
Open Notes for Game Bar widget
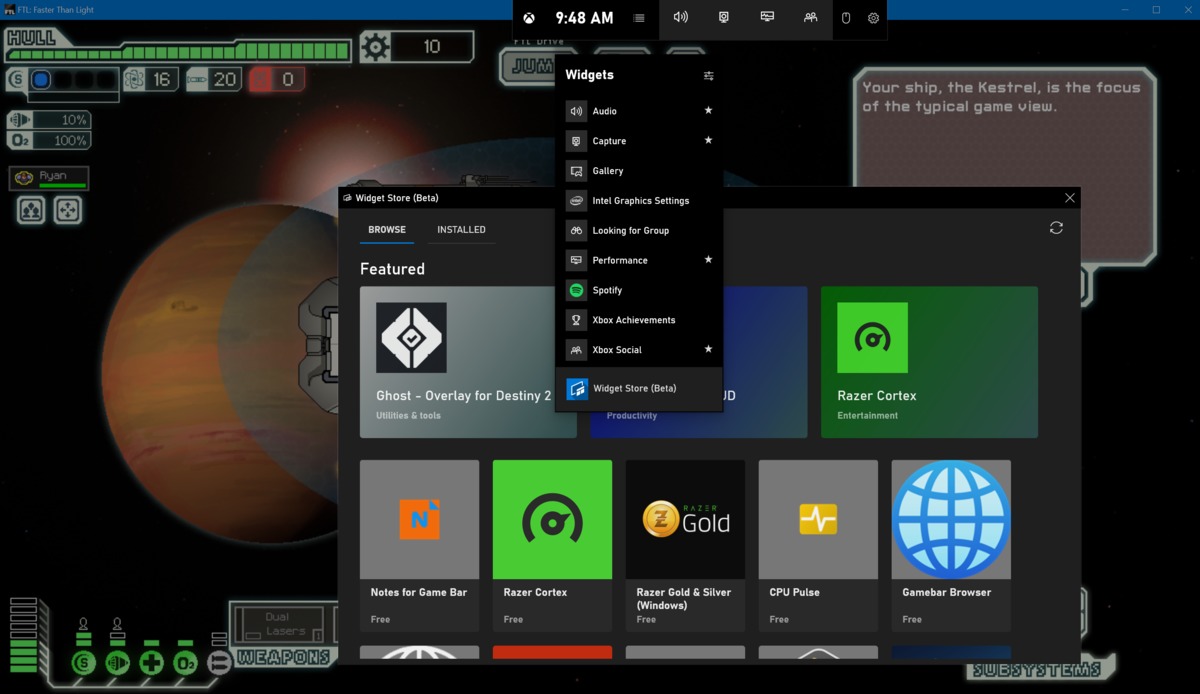[419, 545]
